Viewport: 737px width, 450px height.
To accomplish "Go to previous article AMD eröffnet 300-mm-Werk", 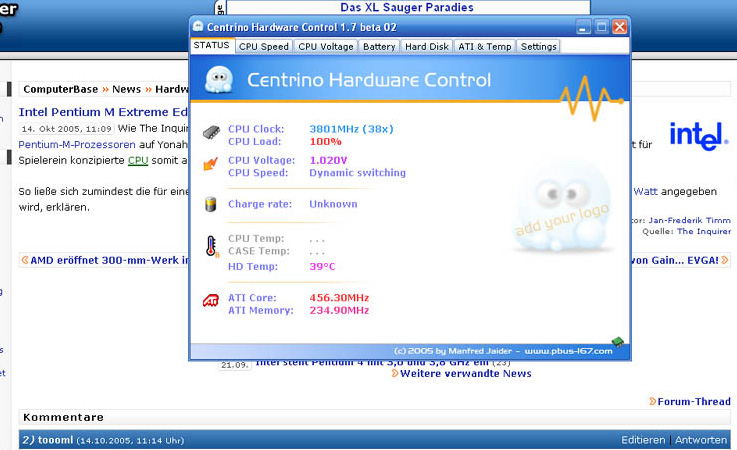I will (x=104, y=260).
